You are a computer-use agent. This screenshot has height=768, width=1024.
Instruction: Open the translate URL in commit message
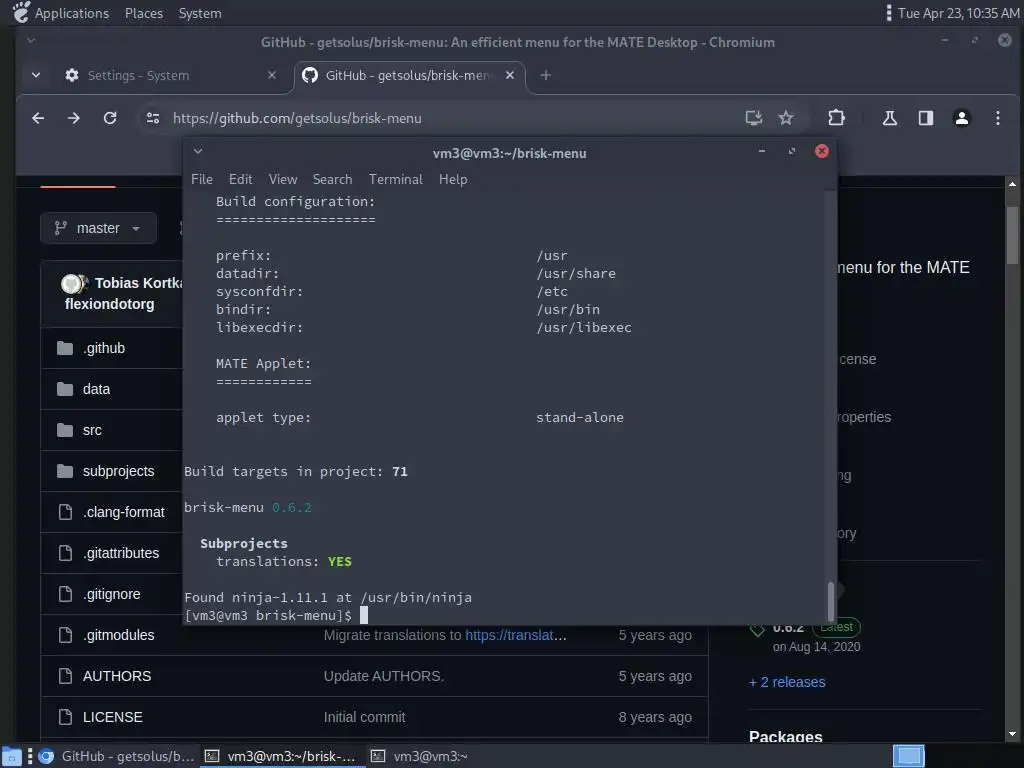[516, 635]
